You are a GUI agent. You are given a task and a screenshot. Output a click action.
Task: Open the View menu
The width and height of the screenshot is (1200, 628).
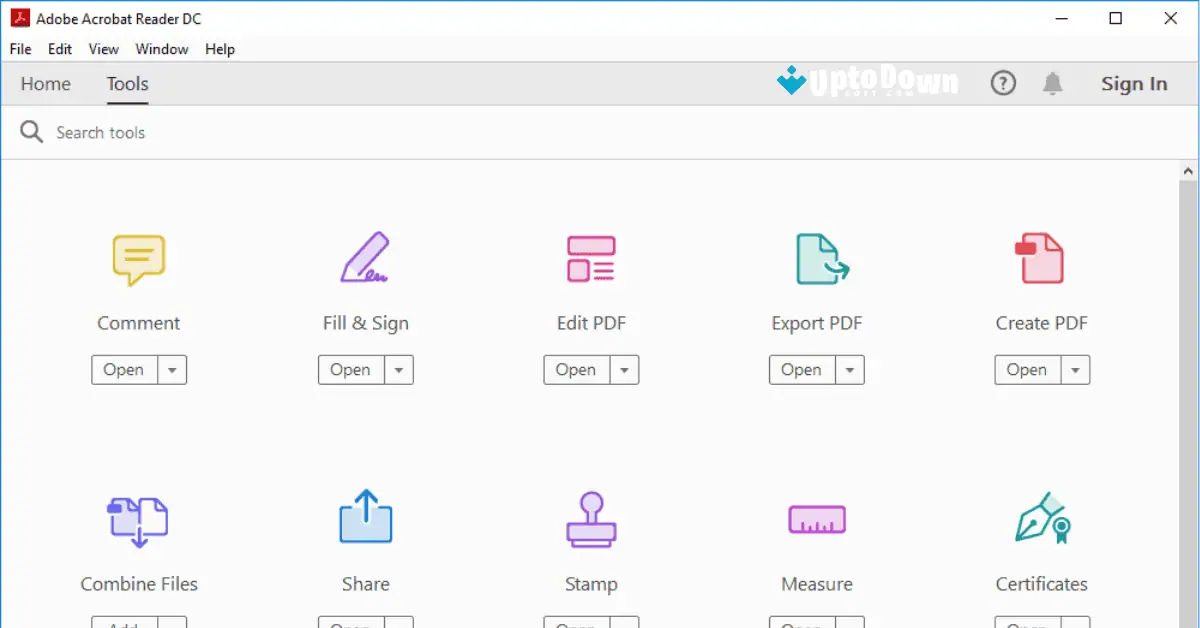pos(103,48)
